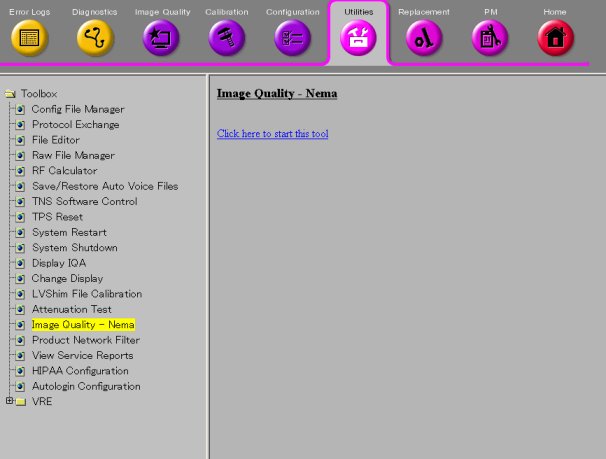Image resolution: width=606 pixels, height=459 pixels.
Task: Open the Error Logs icon
Action: (29, 38)
